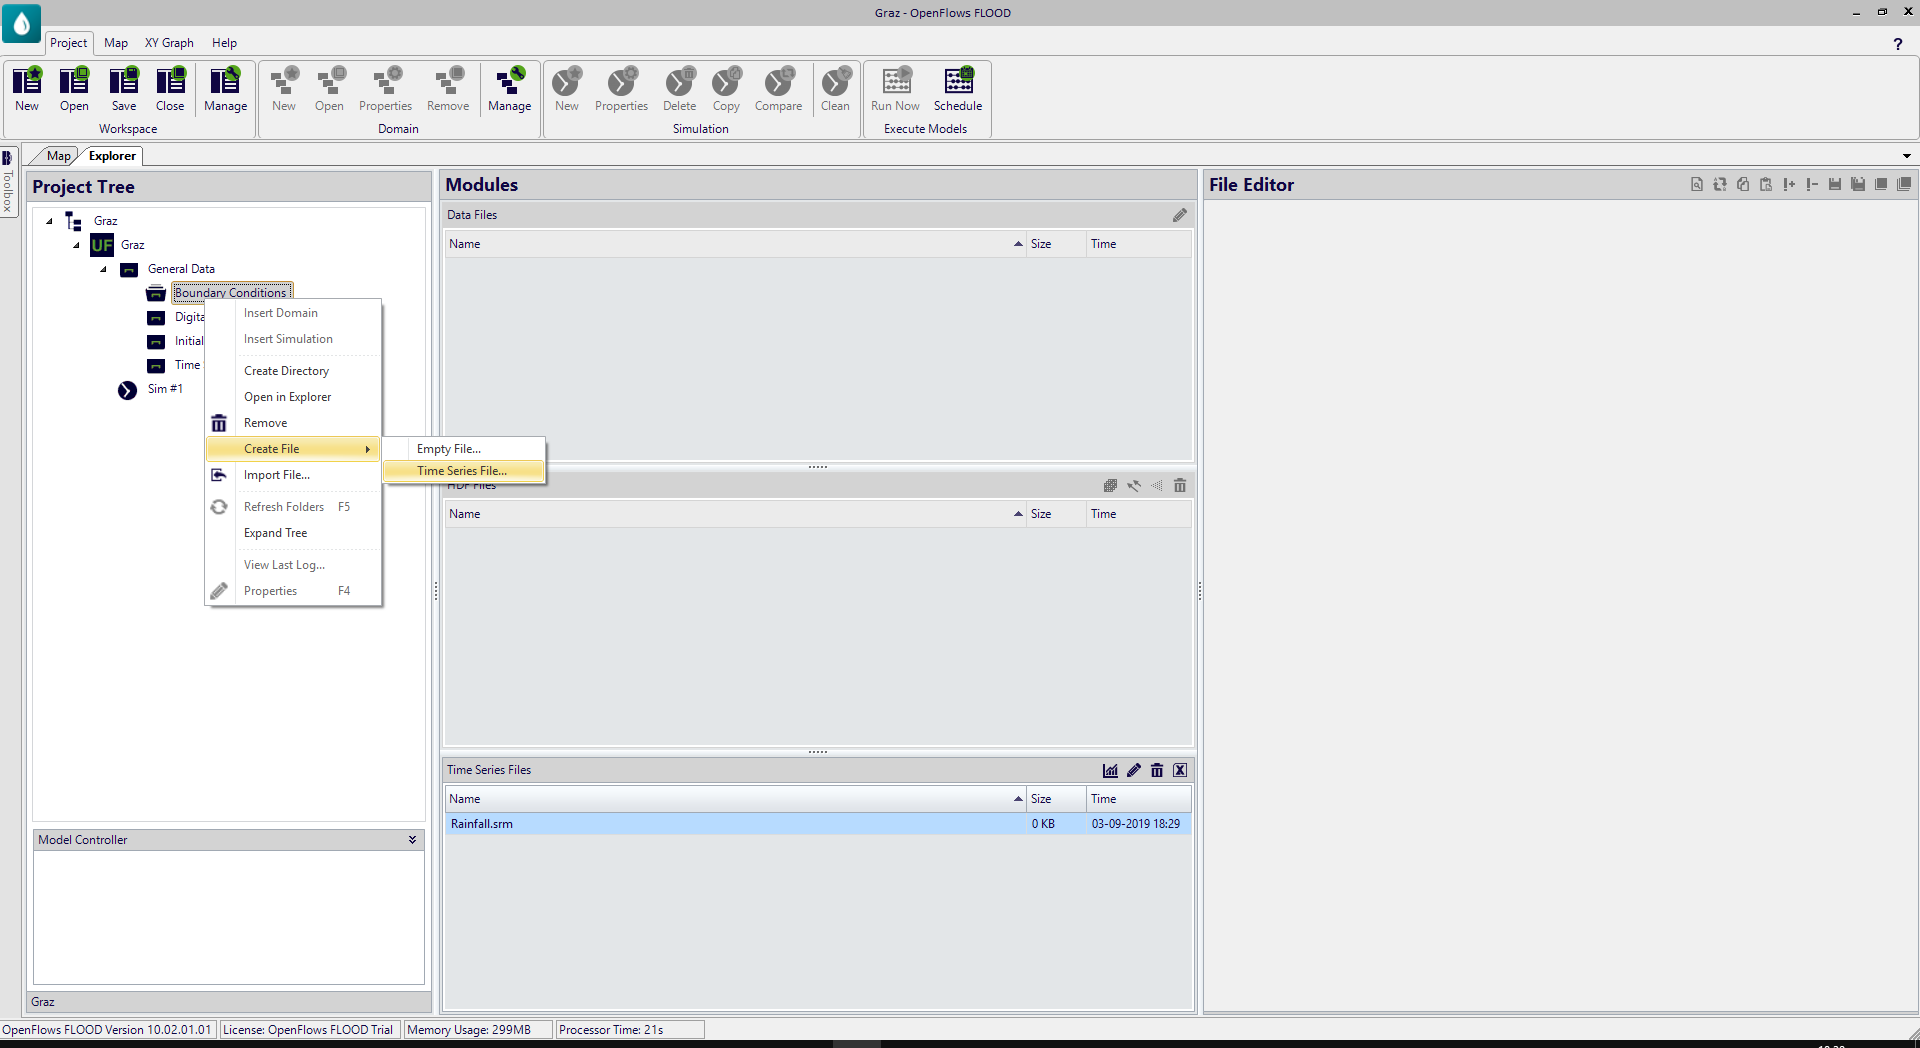This screenshot has width=1920, height=1048.
Task: Open the Schedule models tool
Action: 958,89
